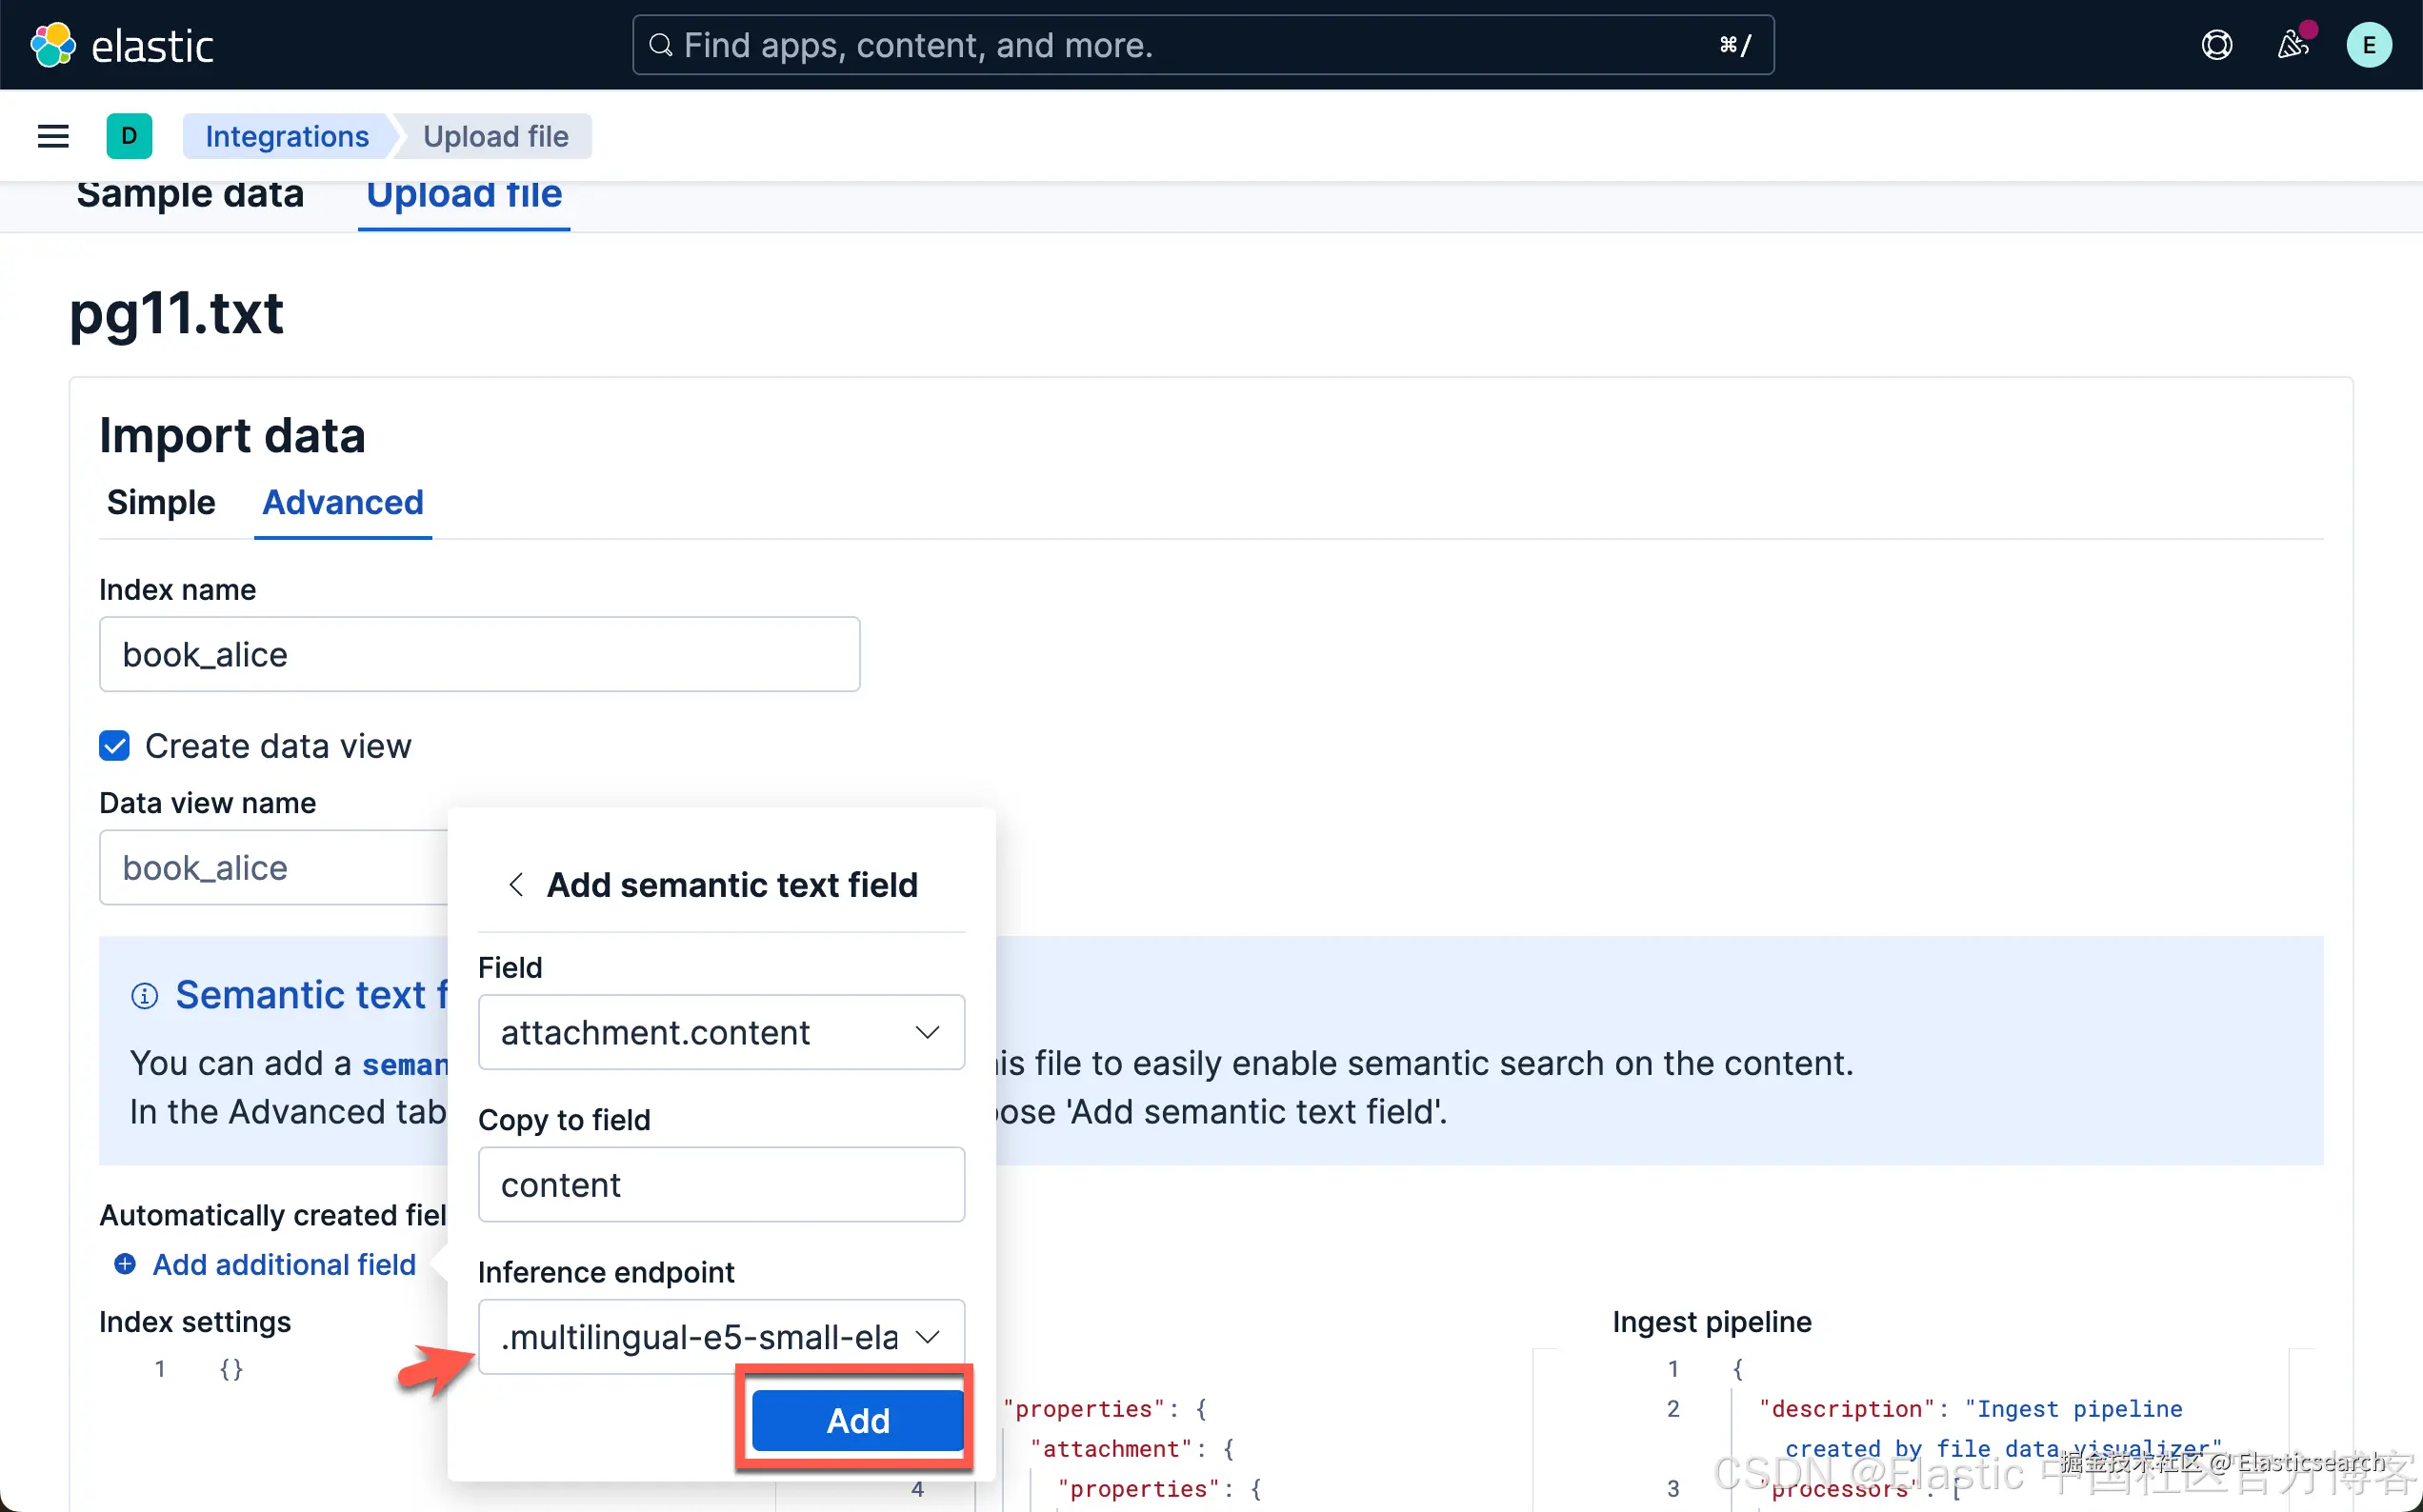The width and height of the screenshot is (2423, 1512).
Task: Open the newsfeed notifications icon
Action: click(2292, 45)
